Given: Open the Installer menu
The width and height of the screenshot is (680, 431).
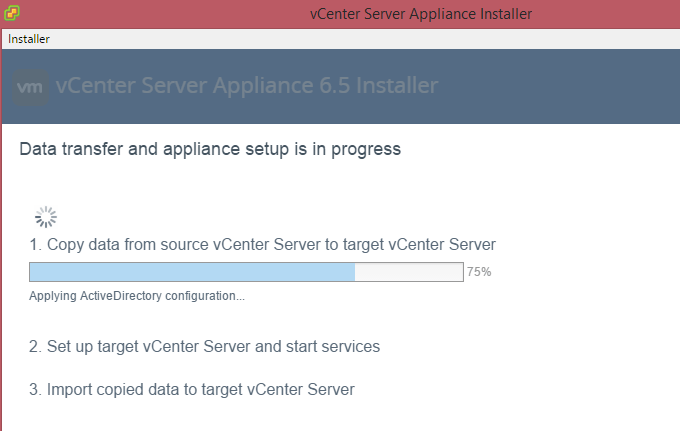Looking at the screenshot, I should (29, 39).
